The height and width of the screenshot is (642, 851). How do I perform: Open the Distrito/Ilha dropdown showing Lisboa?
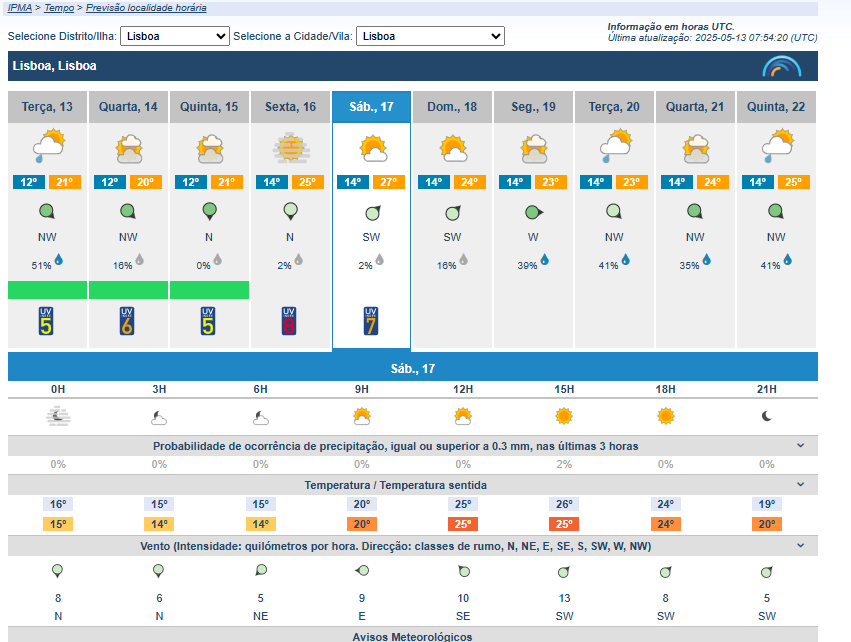[175, 36]
